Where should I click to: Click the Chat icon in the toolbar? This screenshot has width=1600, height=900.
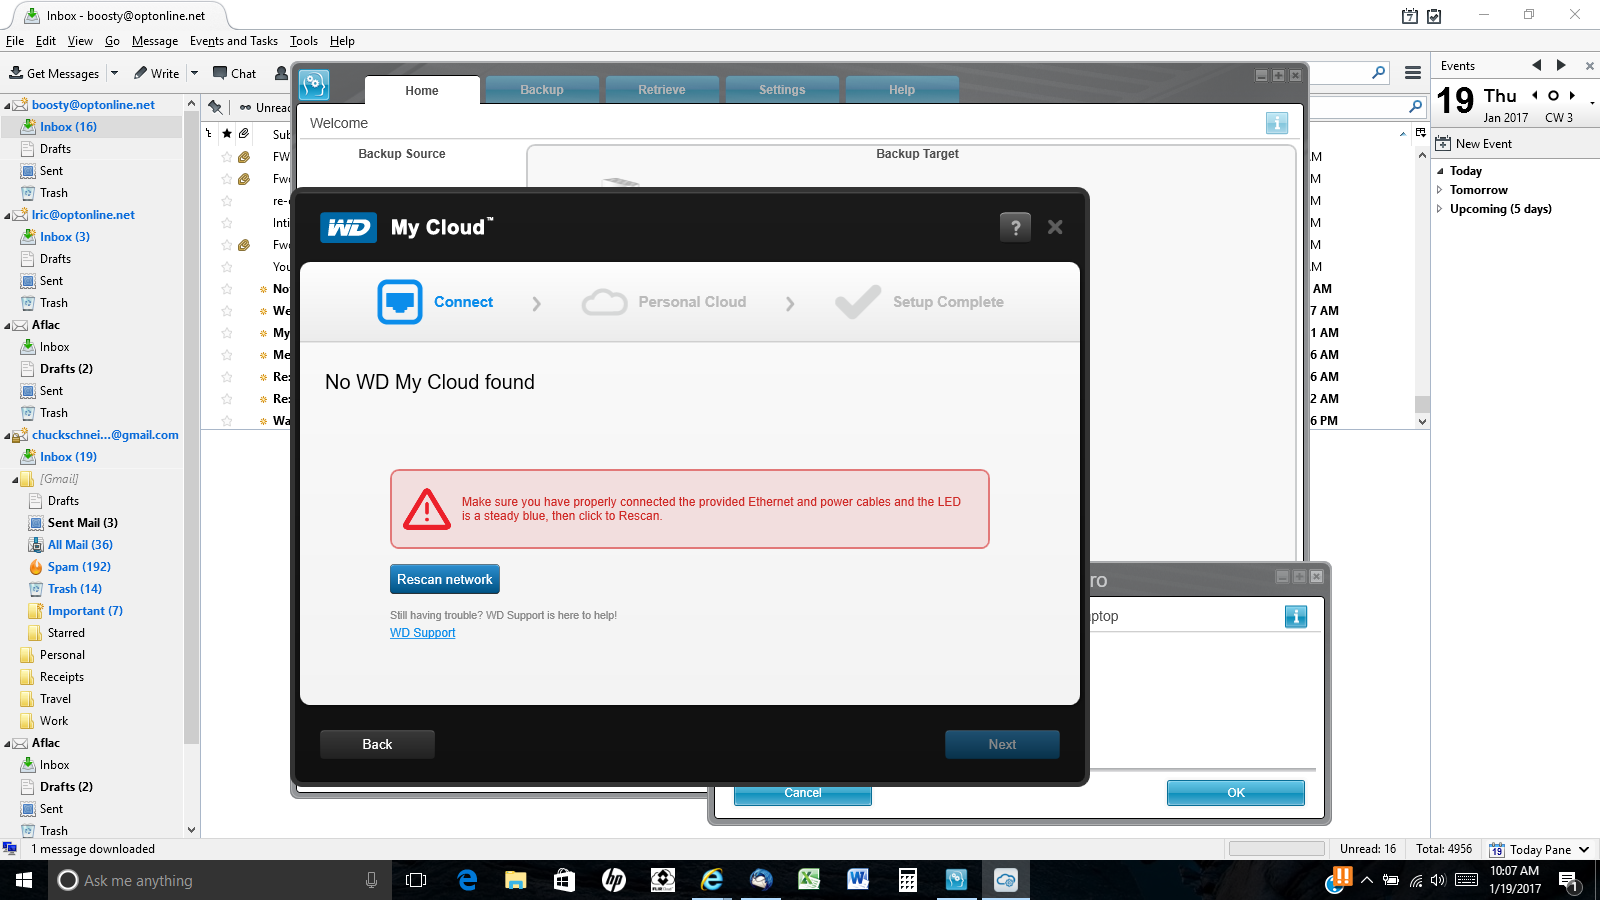[220, 73]
